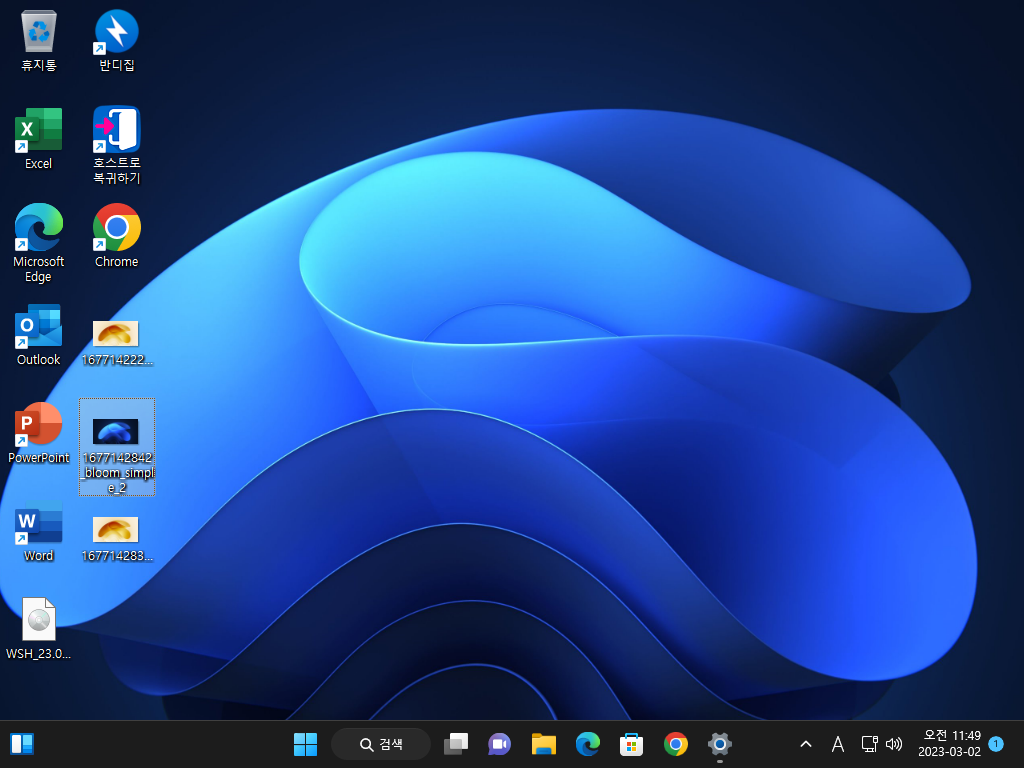Launch Microsoft Edge from the taskbar
The image size is (1024, 768).
588,744
